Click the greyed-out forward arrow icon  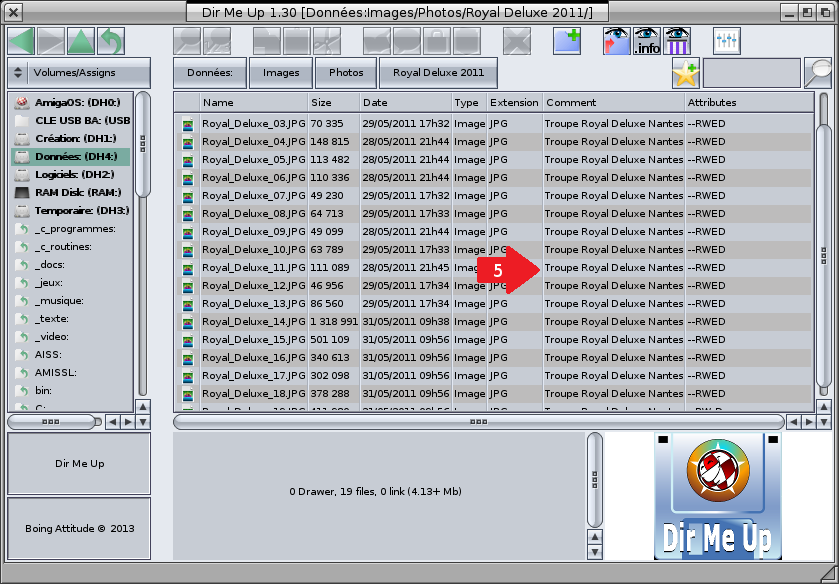51,41
